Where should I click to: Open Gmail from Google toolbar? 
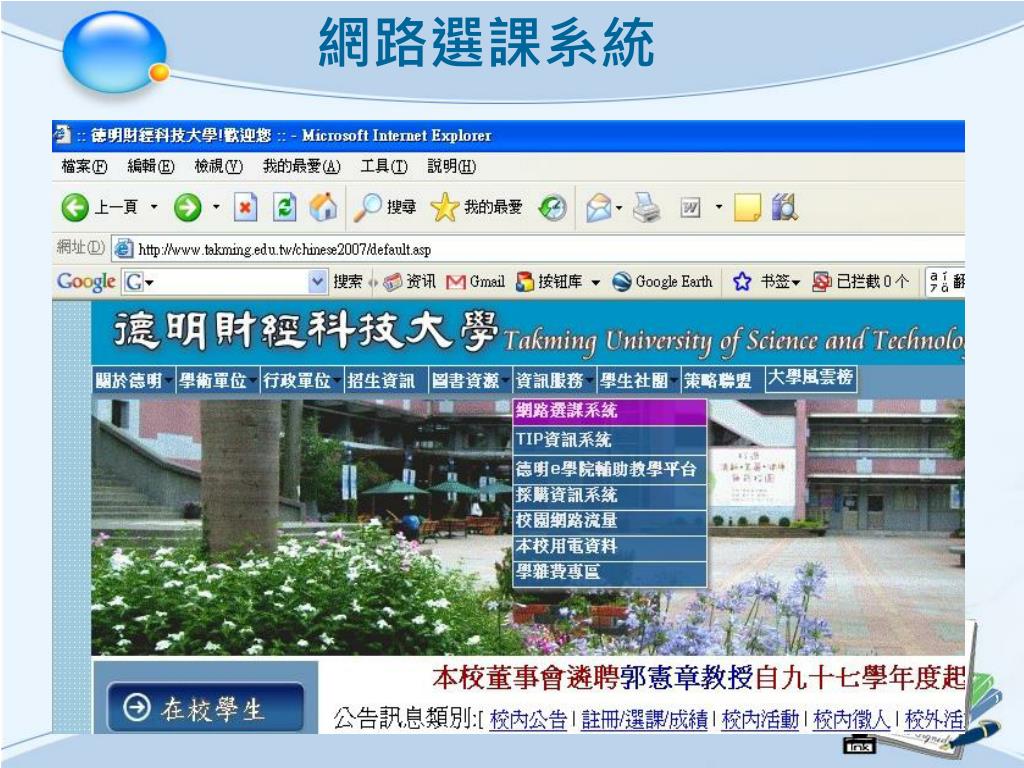(x=475, y=282)
